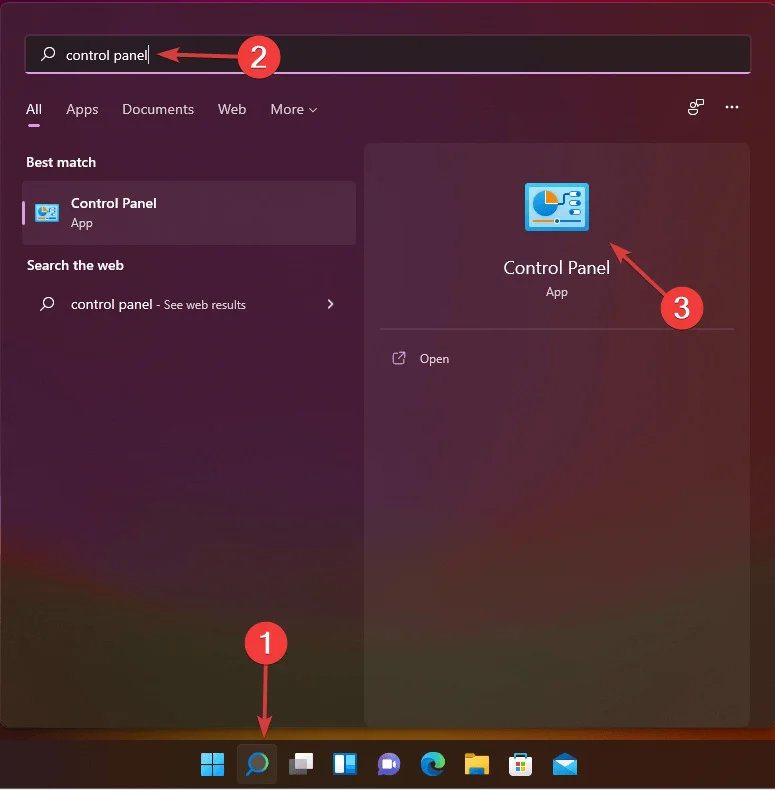Open Task View from the taskbar
The height and width of the screenshot is (790, 775).
click(301, 764)
